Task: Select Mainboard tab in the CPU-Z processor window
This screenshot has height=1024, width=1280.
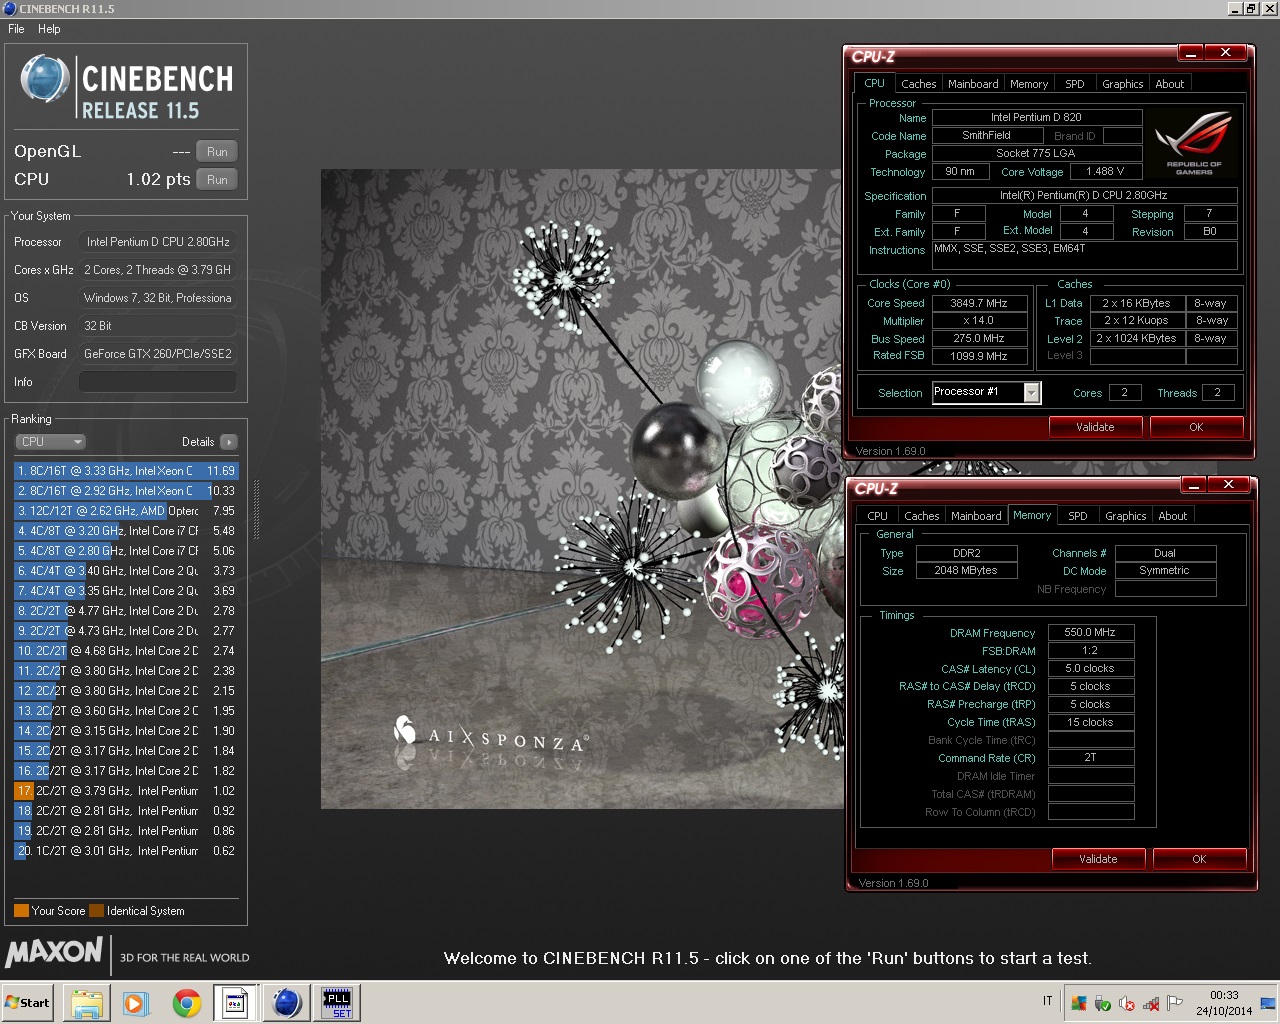Action: (973, 84)
